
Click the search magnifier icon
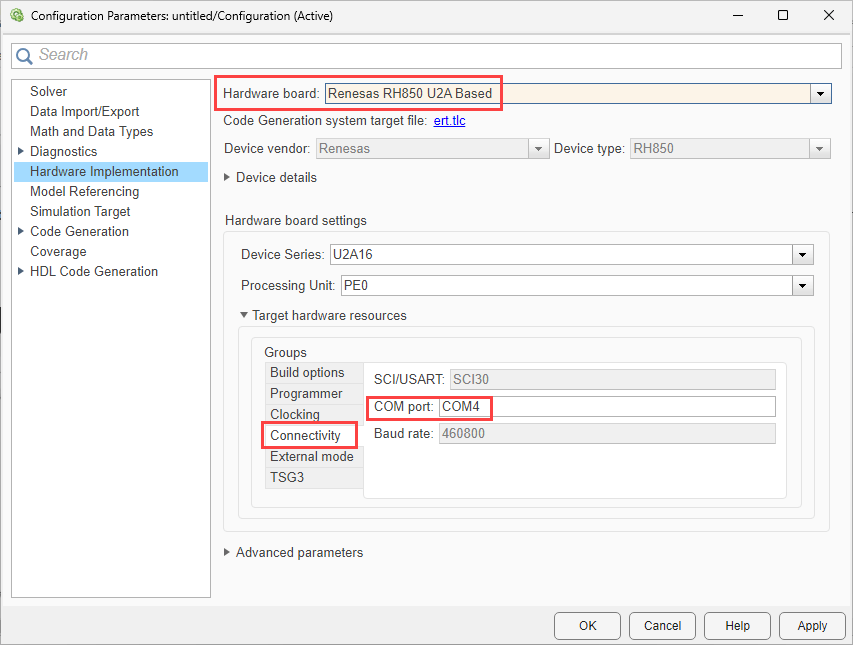click(x=24, y=56)
